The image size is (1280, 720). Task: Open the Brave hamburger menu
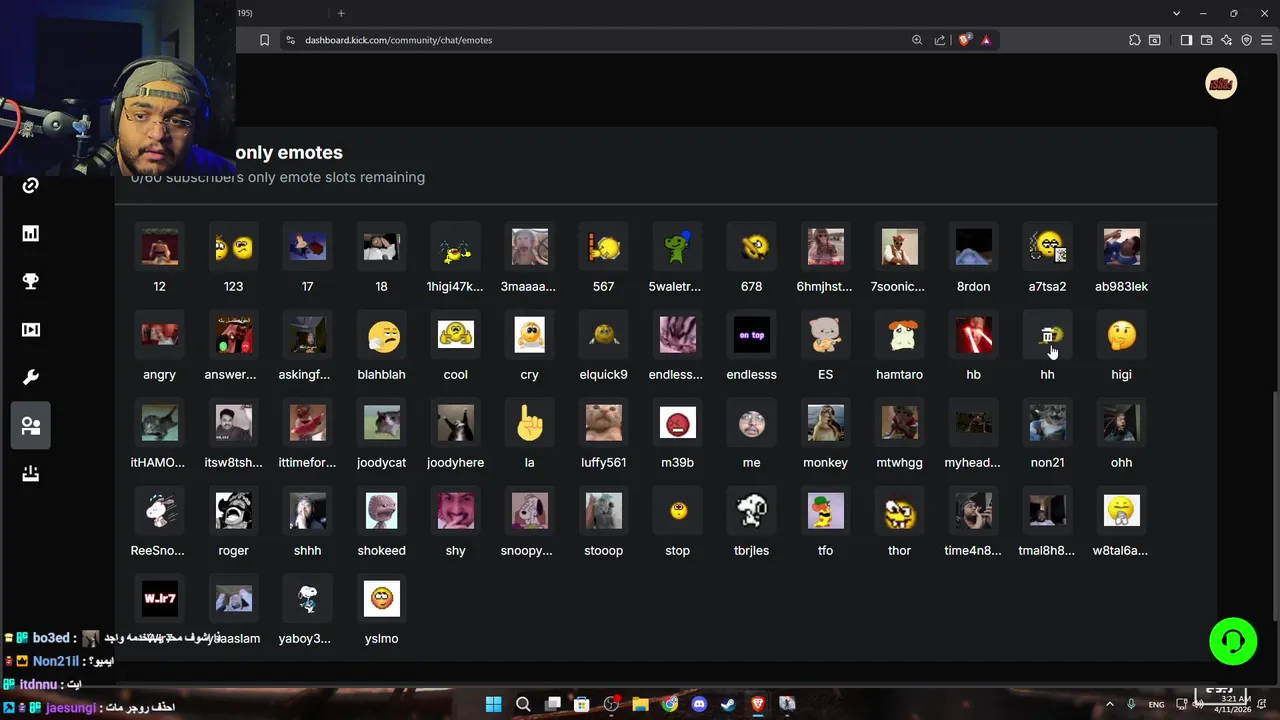[1267, 40]
